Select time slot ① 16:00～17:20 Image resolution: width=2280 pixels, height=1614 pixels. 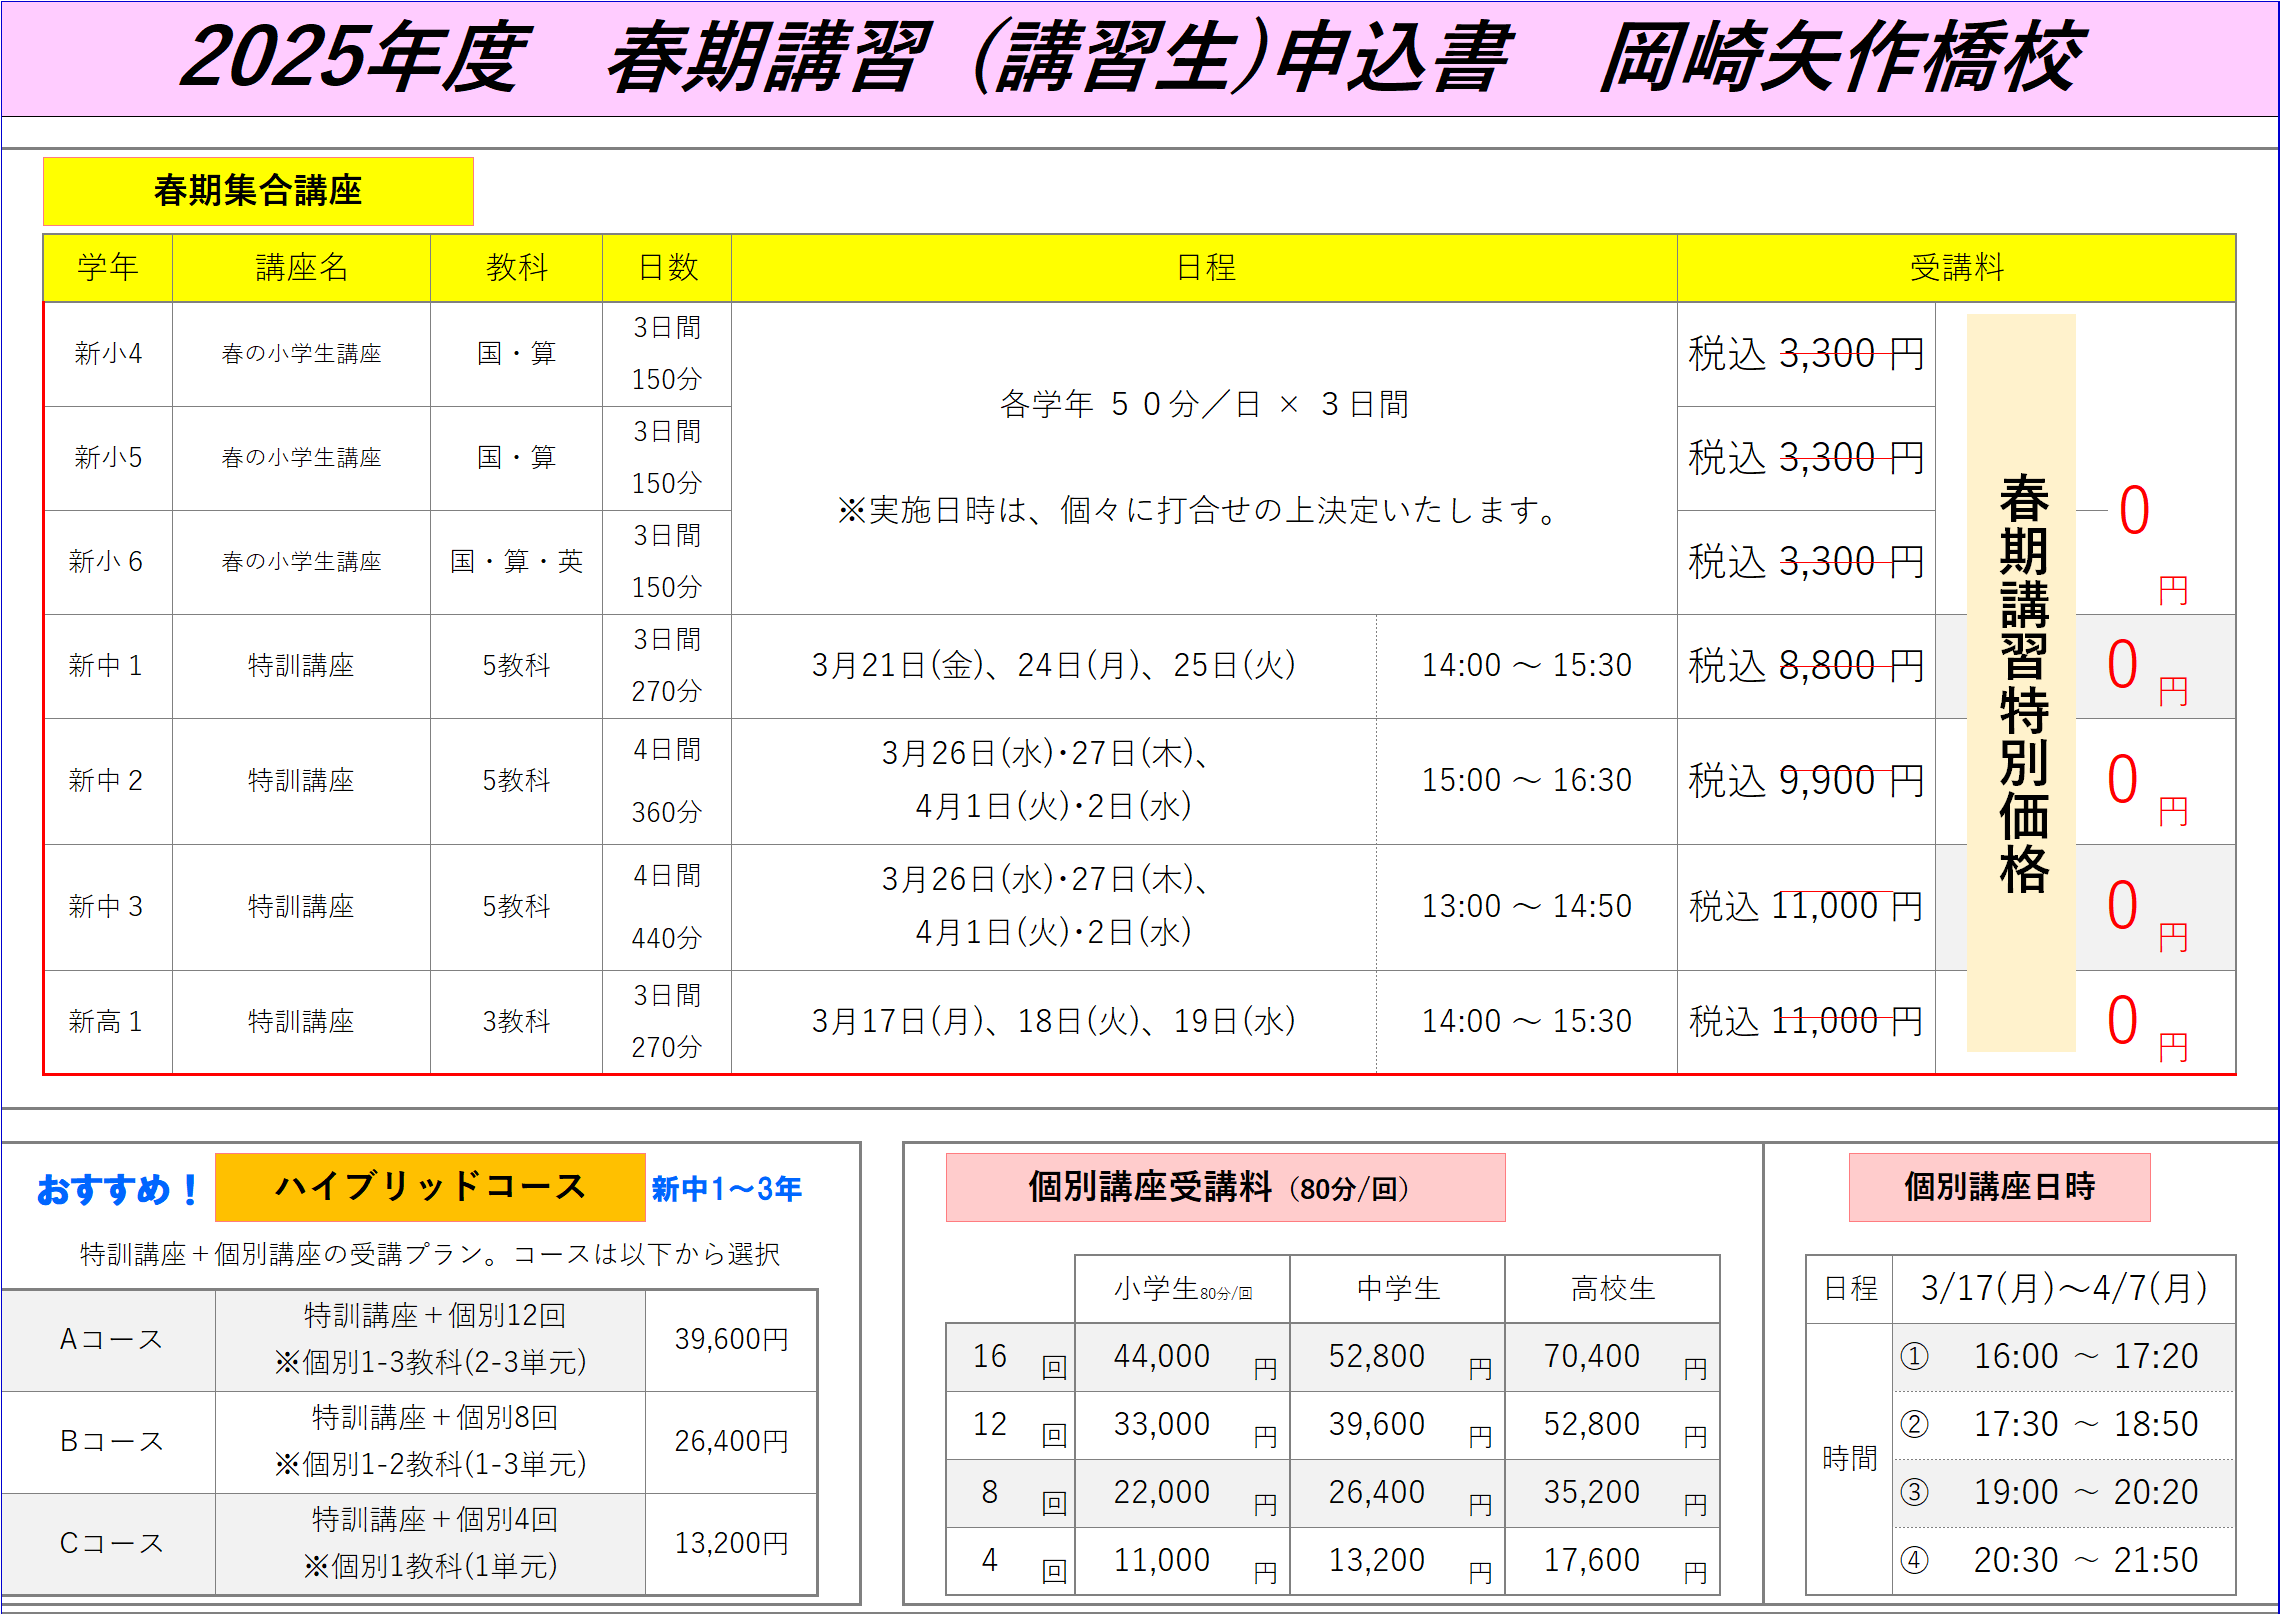pos(2062,1357)
